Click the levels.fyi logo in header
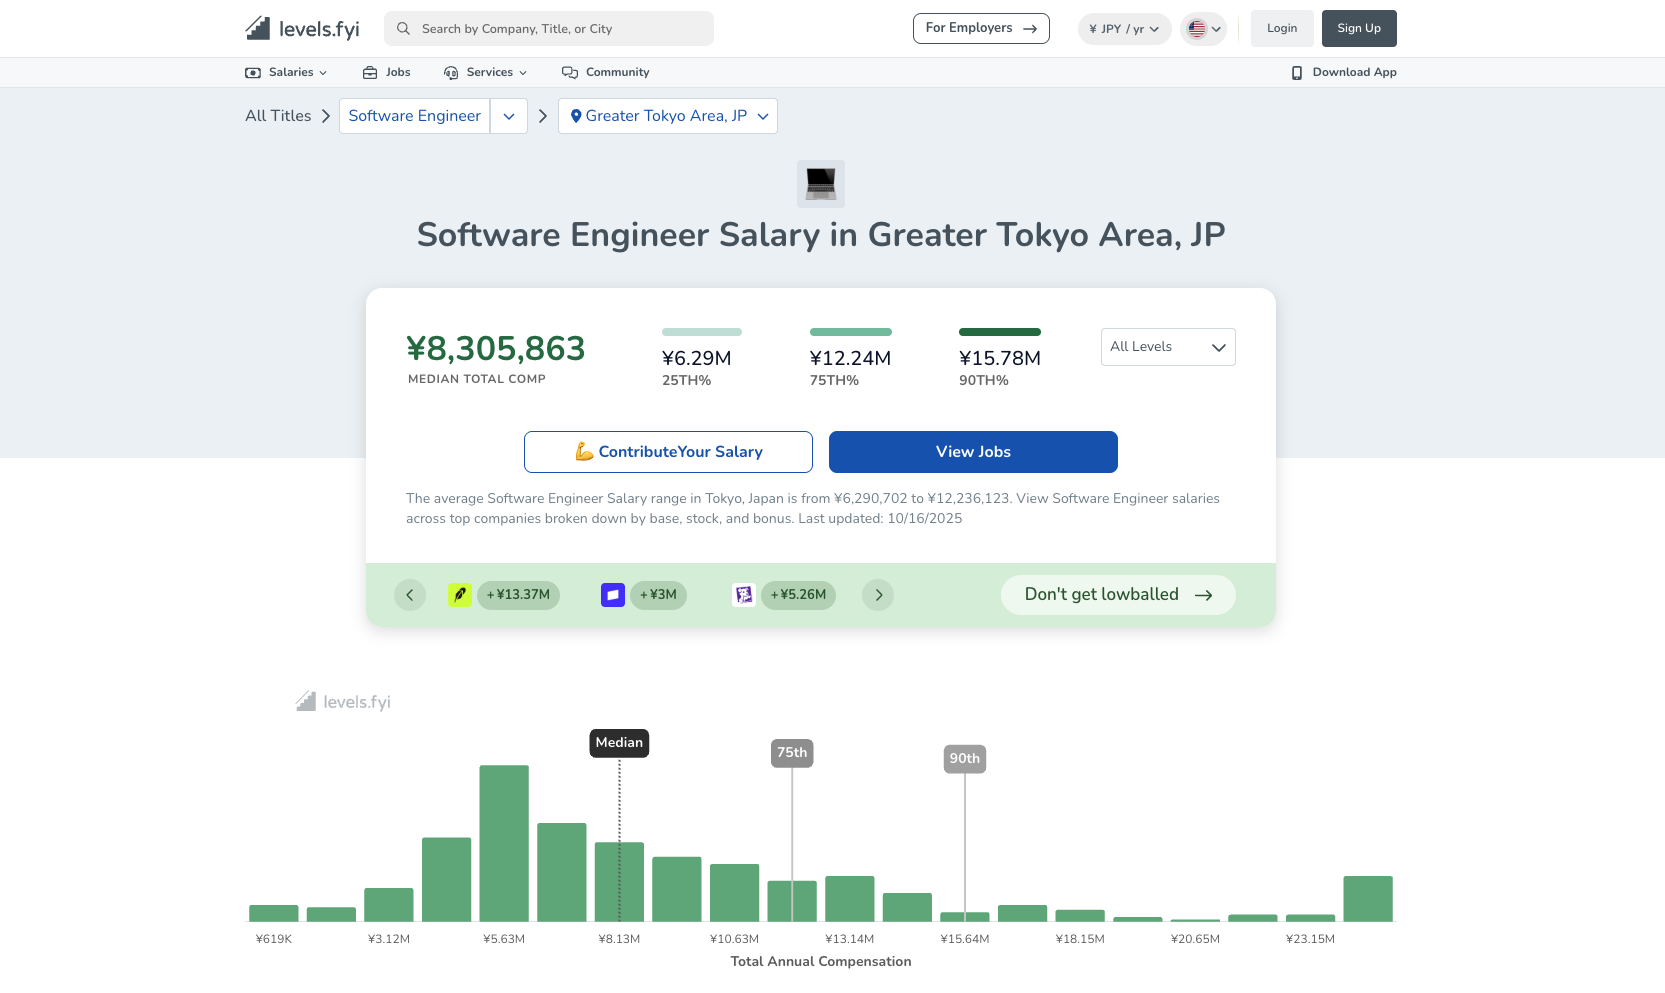The height and width of the screenshot is (993, 1665). (x=302, y=29)
